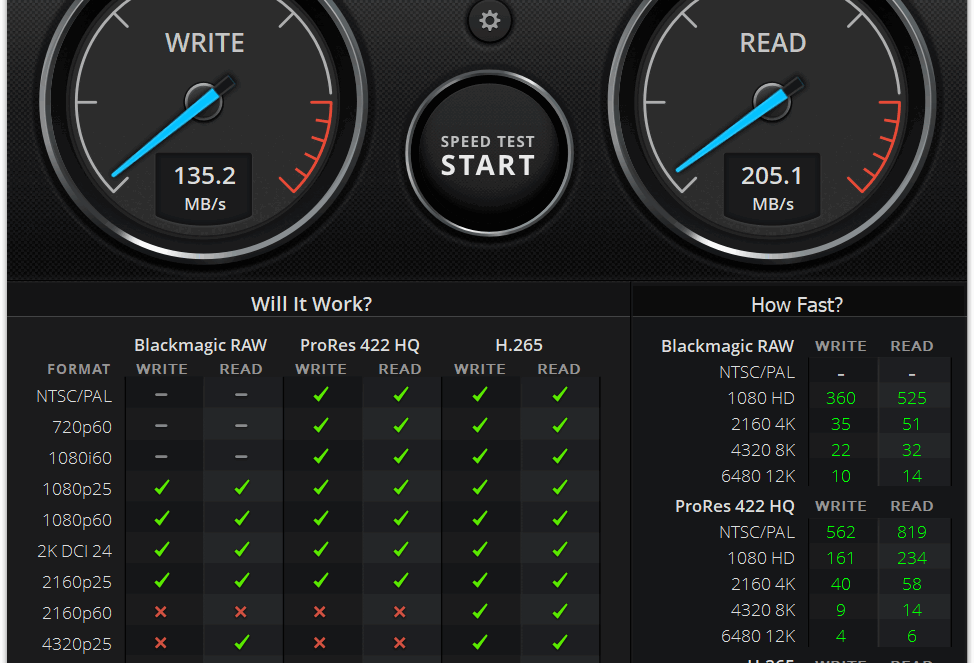Click red cross for 2160p60 ProRes 422 HQ write
This screenshot has width=974, height=663.
point(321,612)
